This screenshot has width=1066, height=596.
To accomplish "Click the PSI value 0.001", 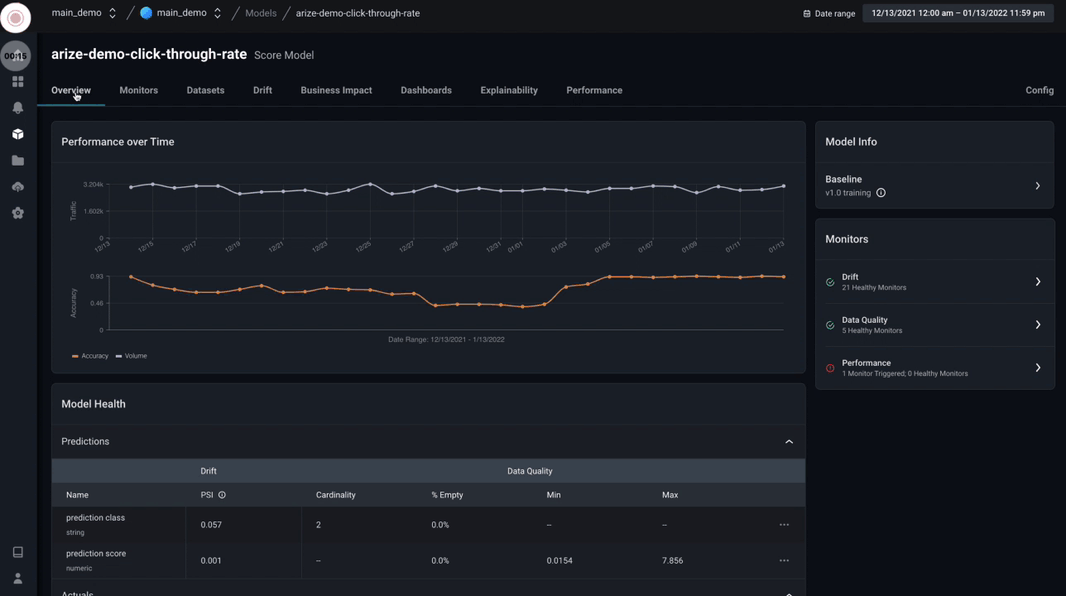I will pos(211,561).
